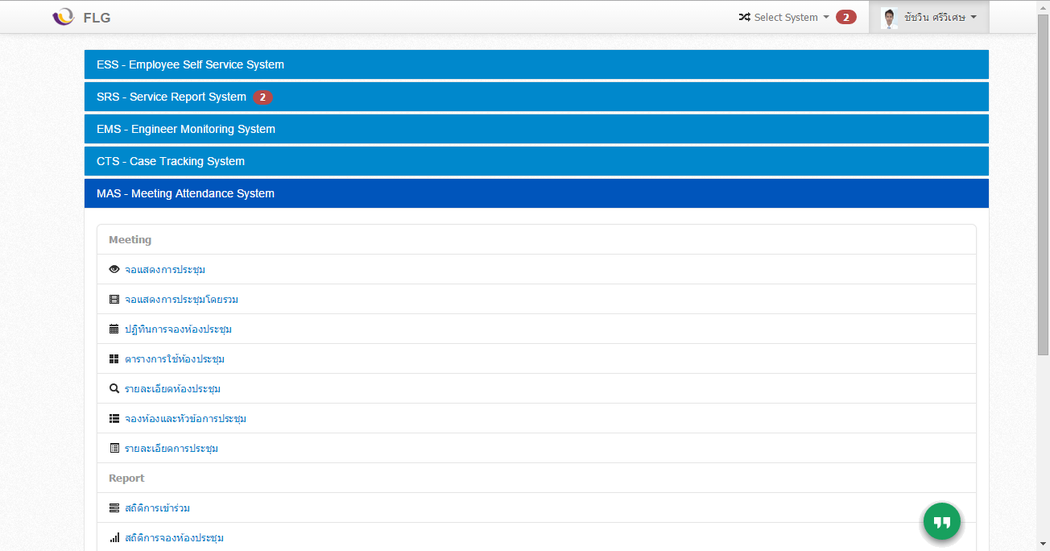
Task: Click the signal bars icon for สถิติการจองห้องประชุม
Action: pos(114,538)
